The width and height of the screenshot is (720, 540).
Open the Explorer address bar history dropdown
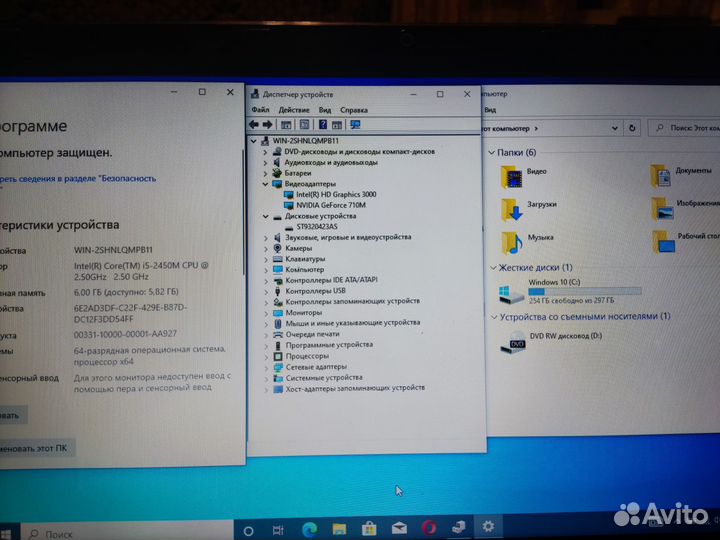614,128
